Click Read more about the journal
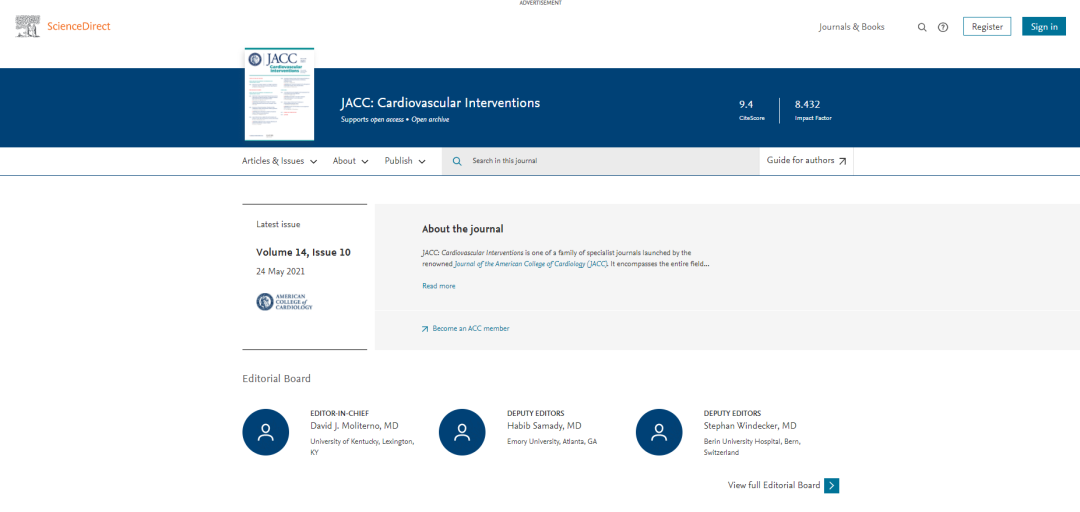Image resolution: width=1080 pixels, height=512 pixels. [439, 286]
